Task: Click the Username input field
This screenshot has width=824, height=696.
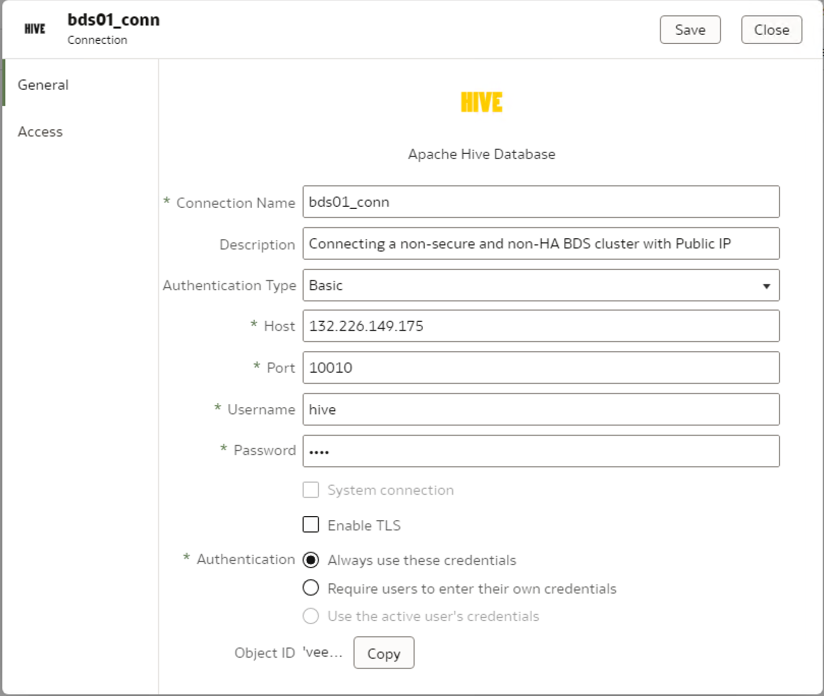Action: click(x=540, y=409)
